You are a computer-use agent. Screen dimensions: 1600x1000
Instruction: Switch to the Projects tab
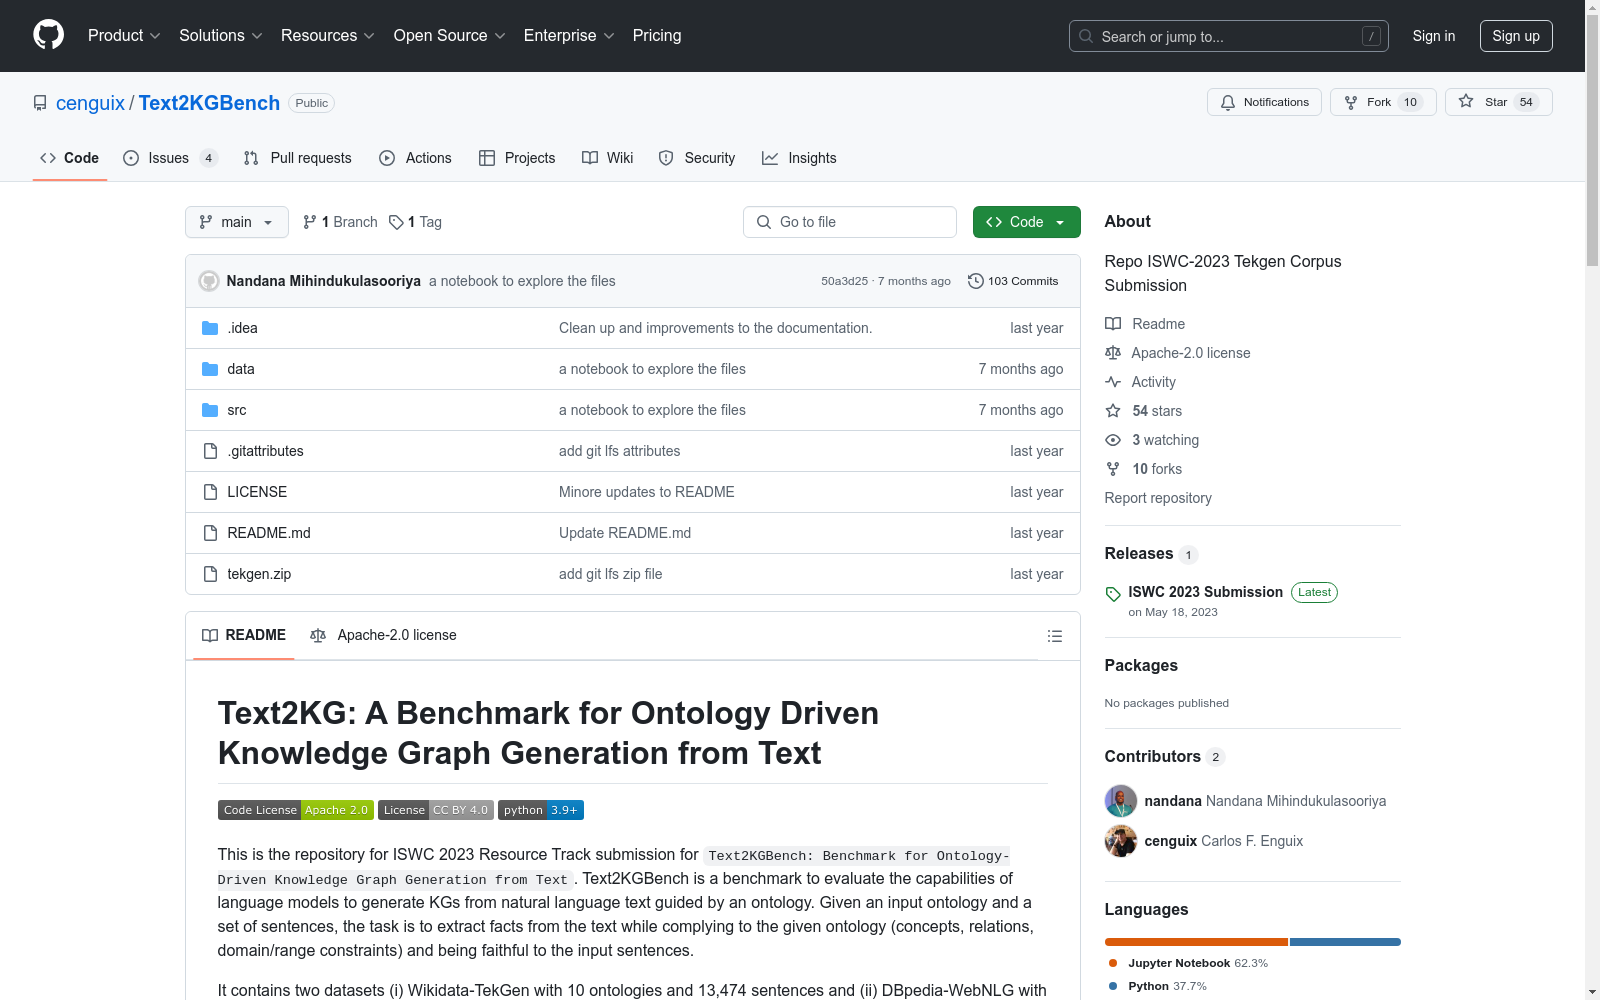point(517,158)
